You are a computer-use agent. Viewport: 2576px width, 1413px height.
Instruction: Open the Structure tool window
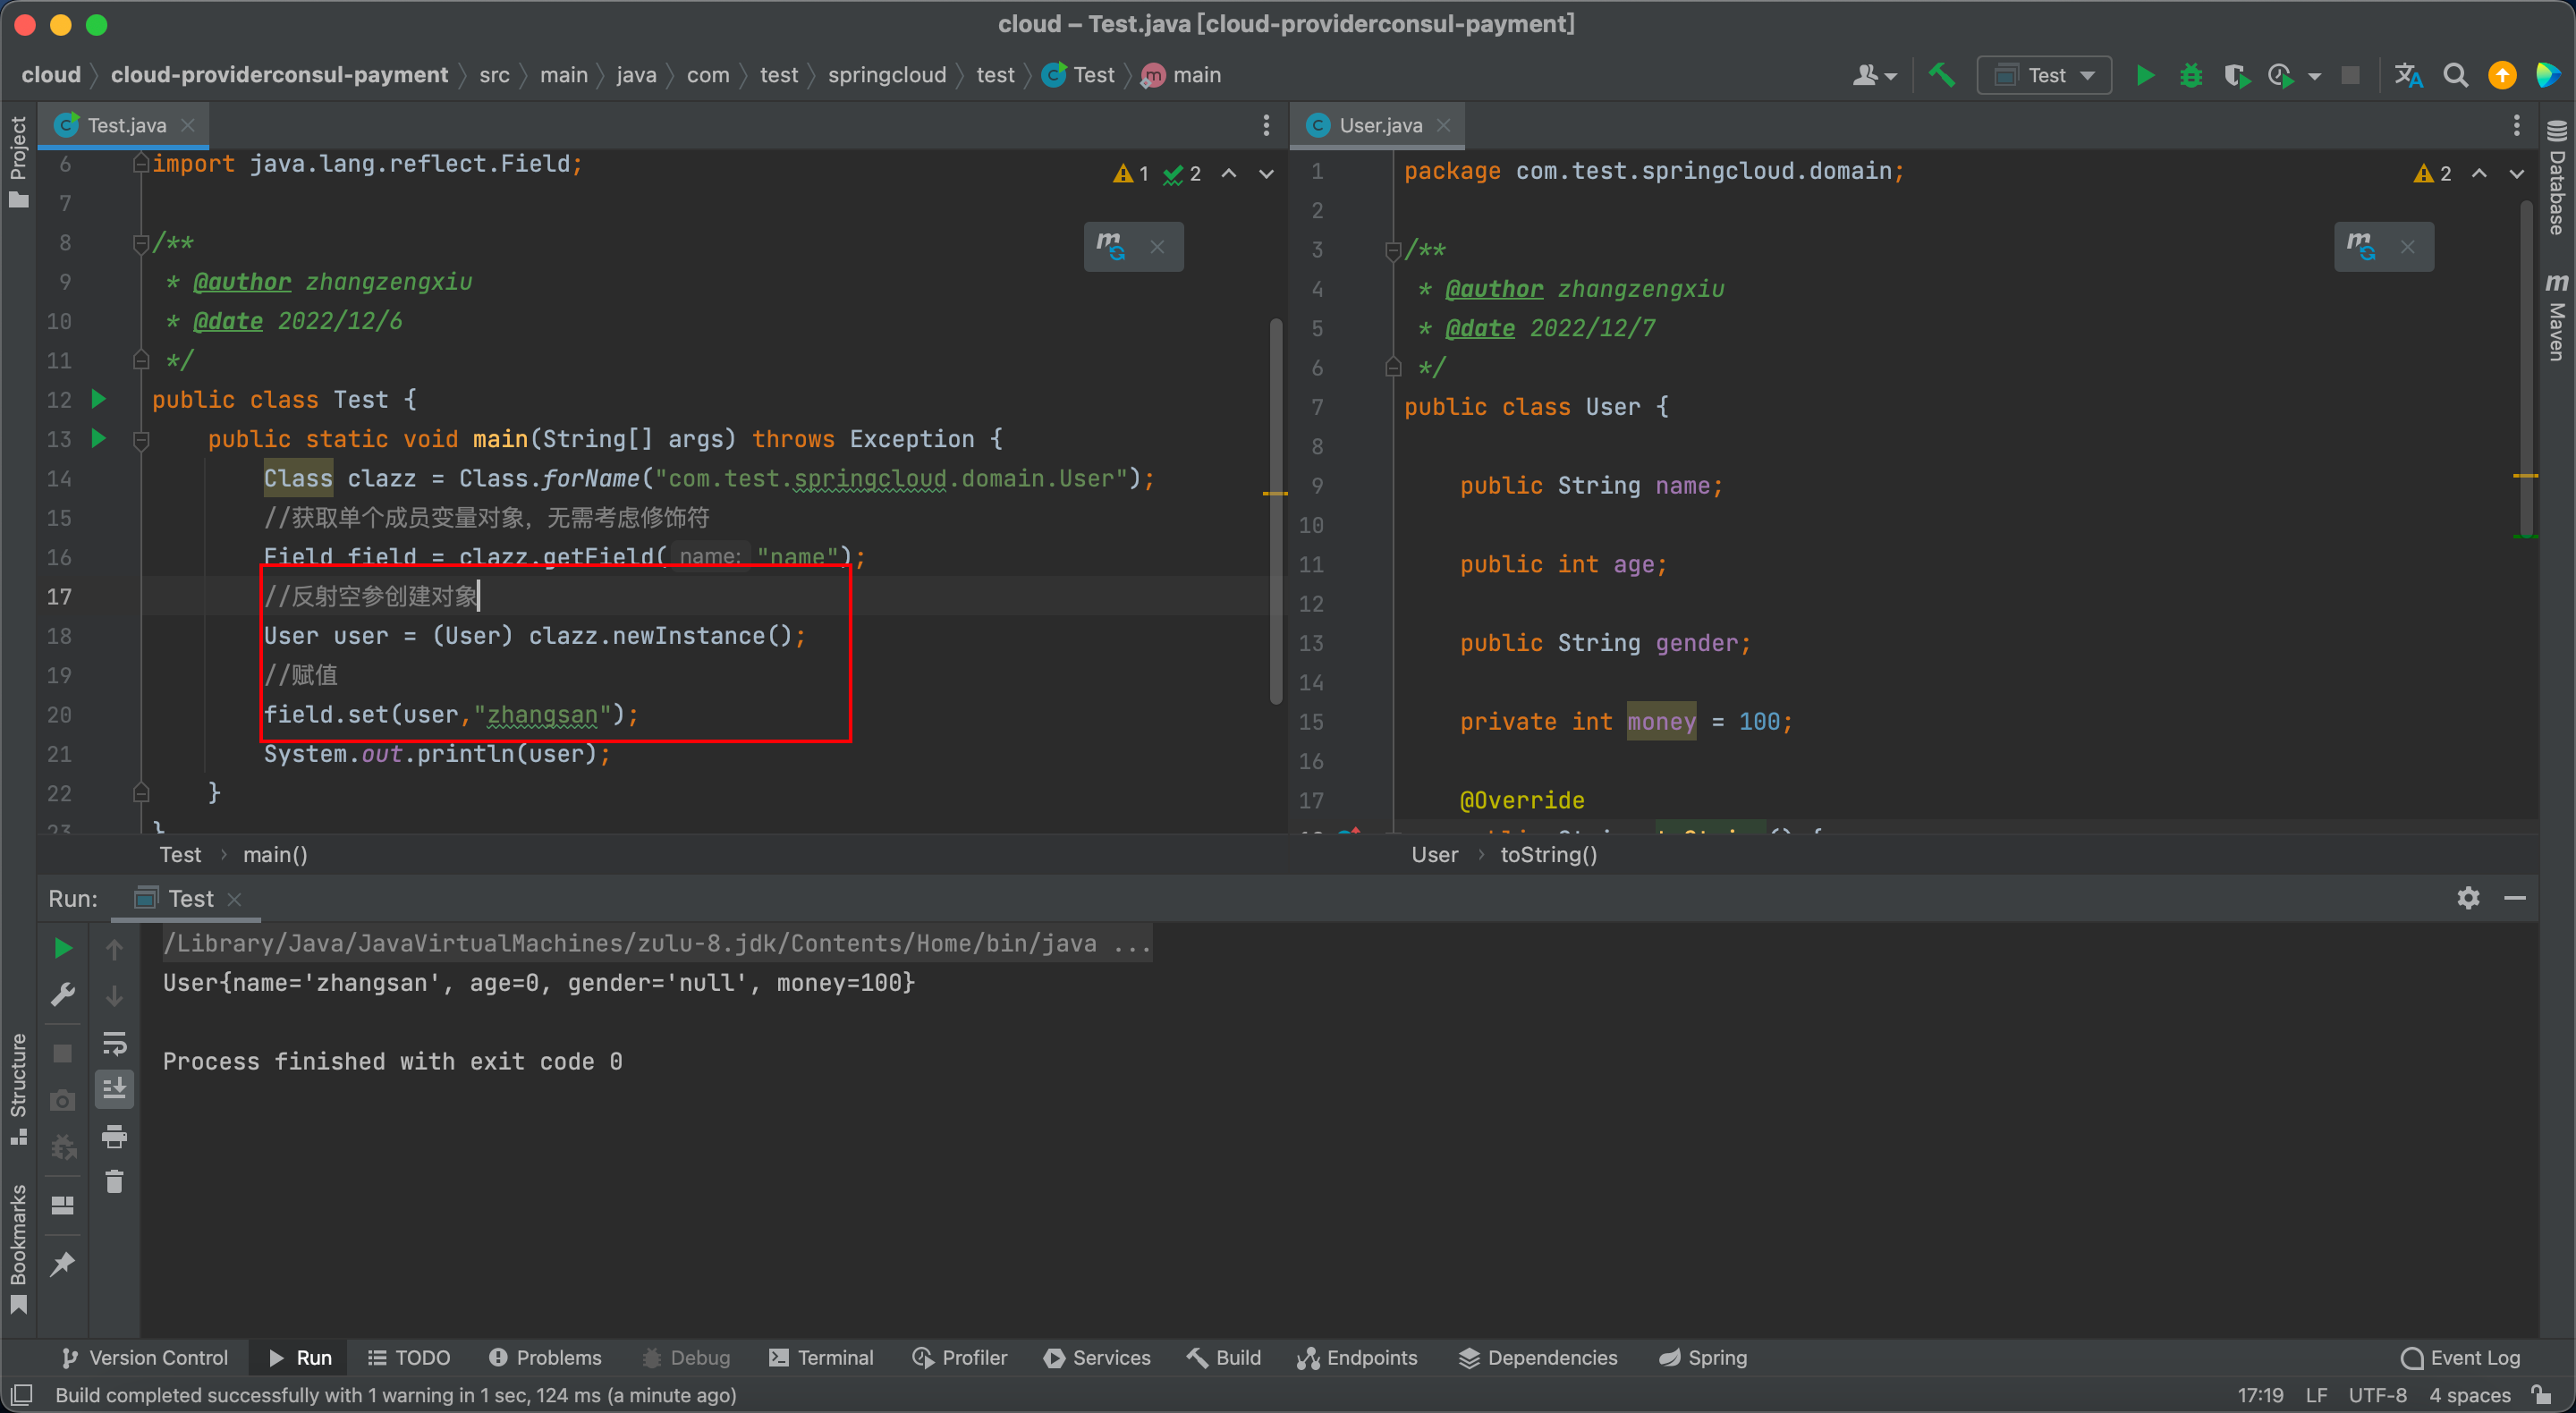(x=18, y=1088)
